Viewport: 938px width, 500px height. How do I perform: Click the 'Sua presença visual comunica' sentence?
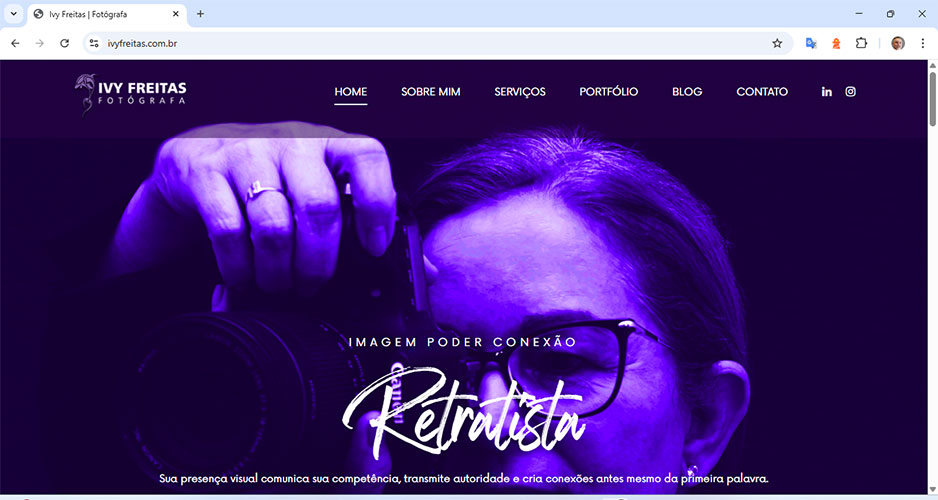pos(464,478)
